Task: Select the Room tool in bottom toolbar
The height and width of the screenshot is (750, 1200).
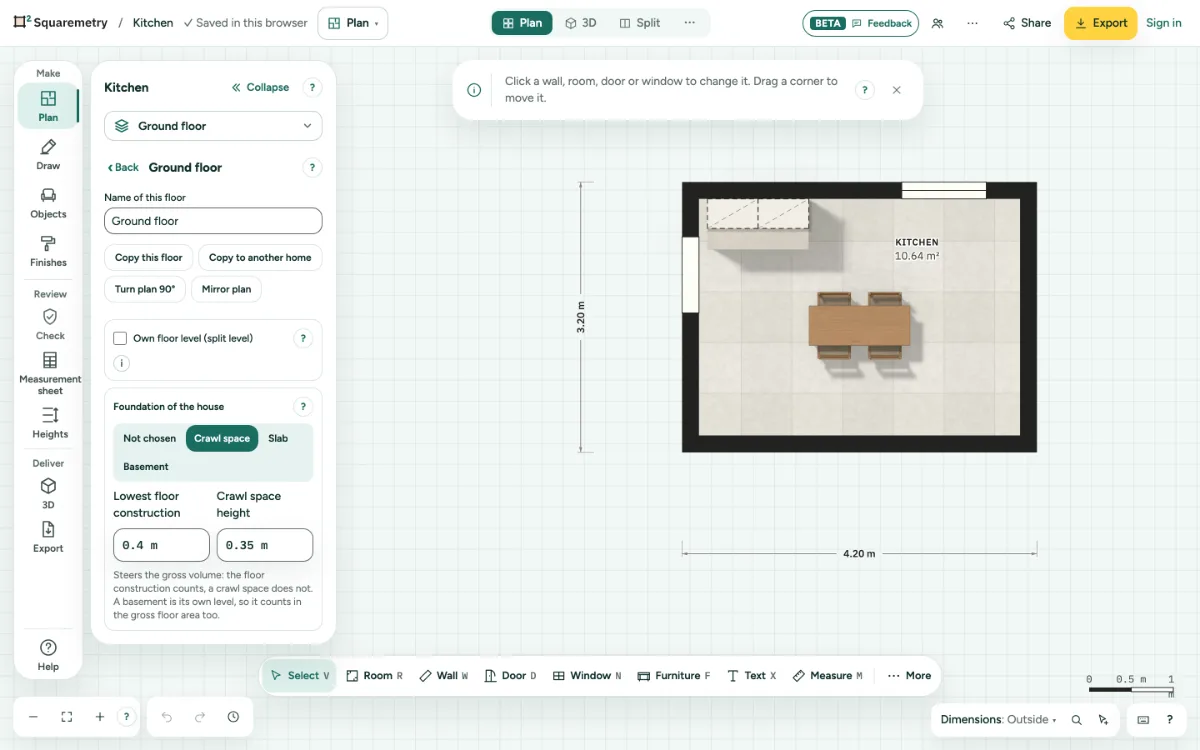Action: (374, 675)
